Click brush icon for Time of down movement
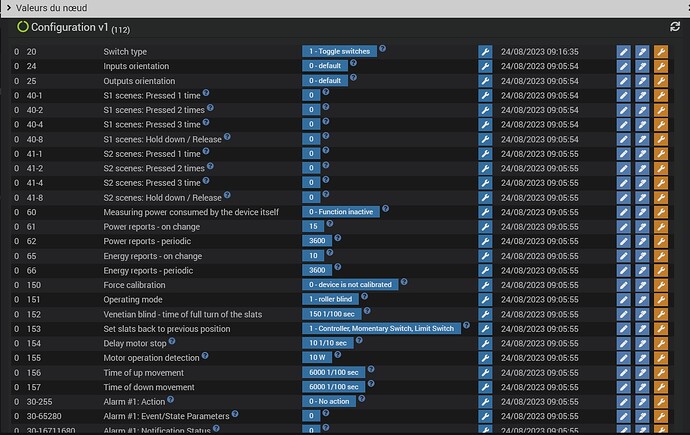 coord(642,387)
